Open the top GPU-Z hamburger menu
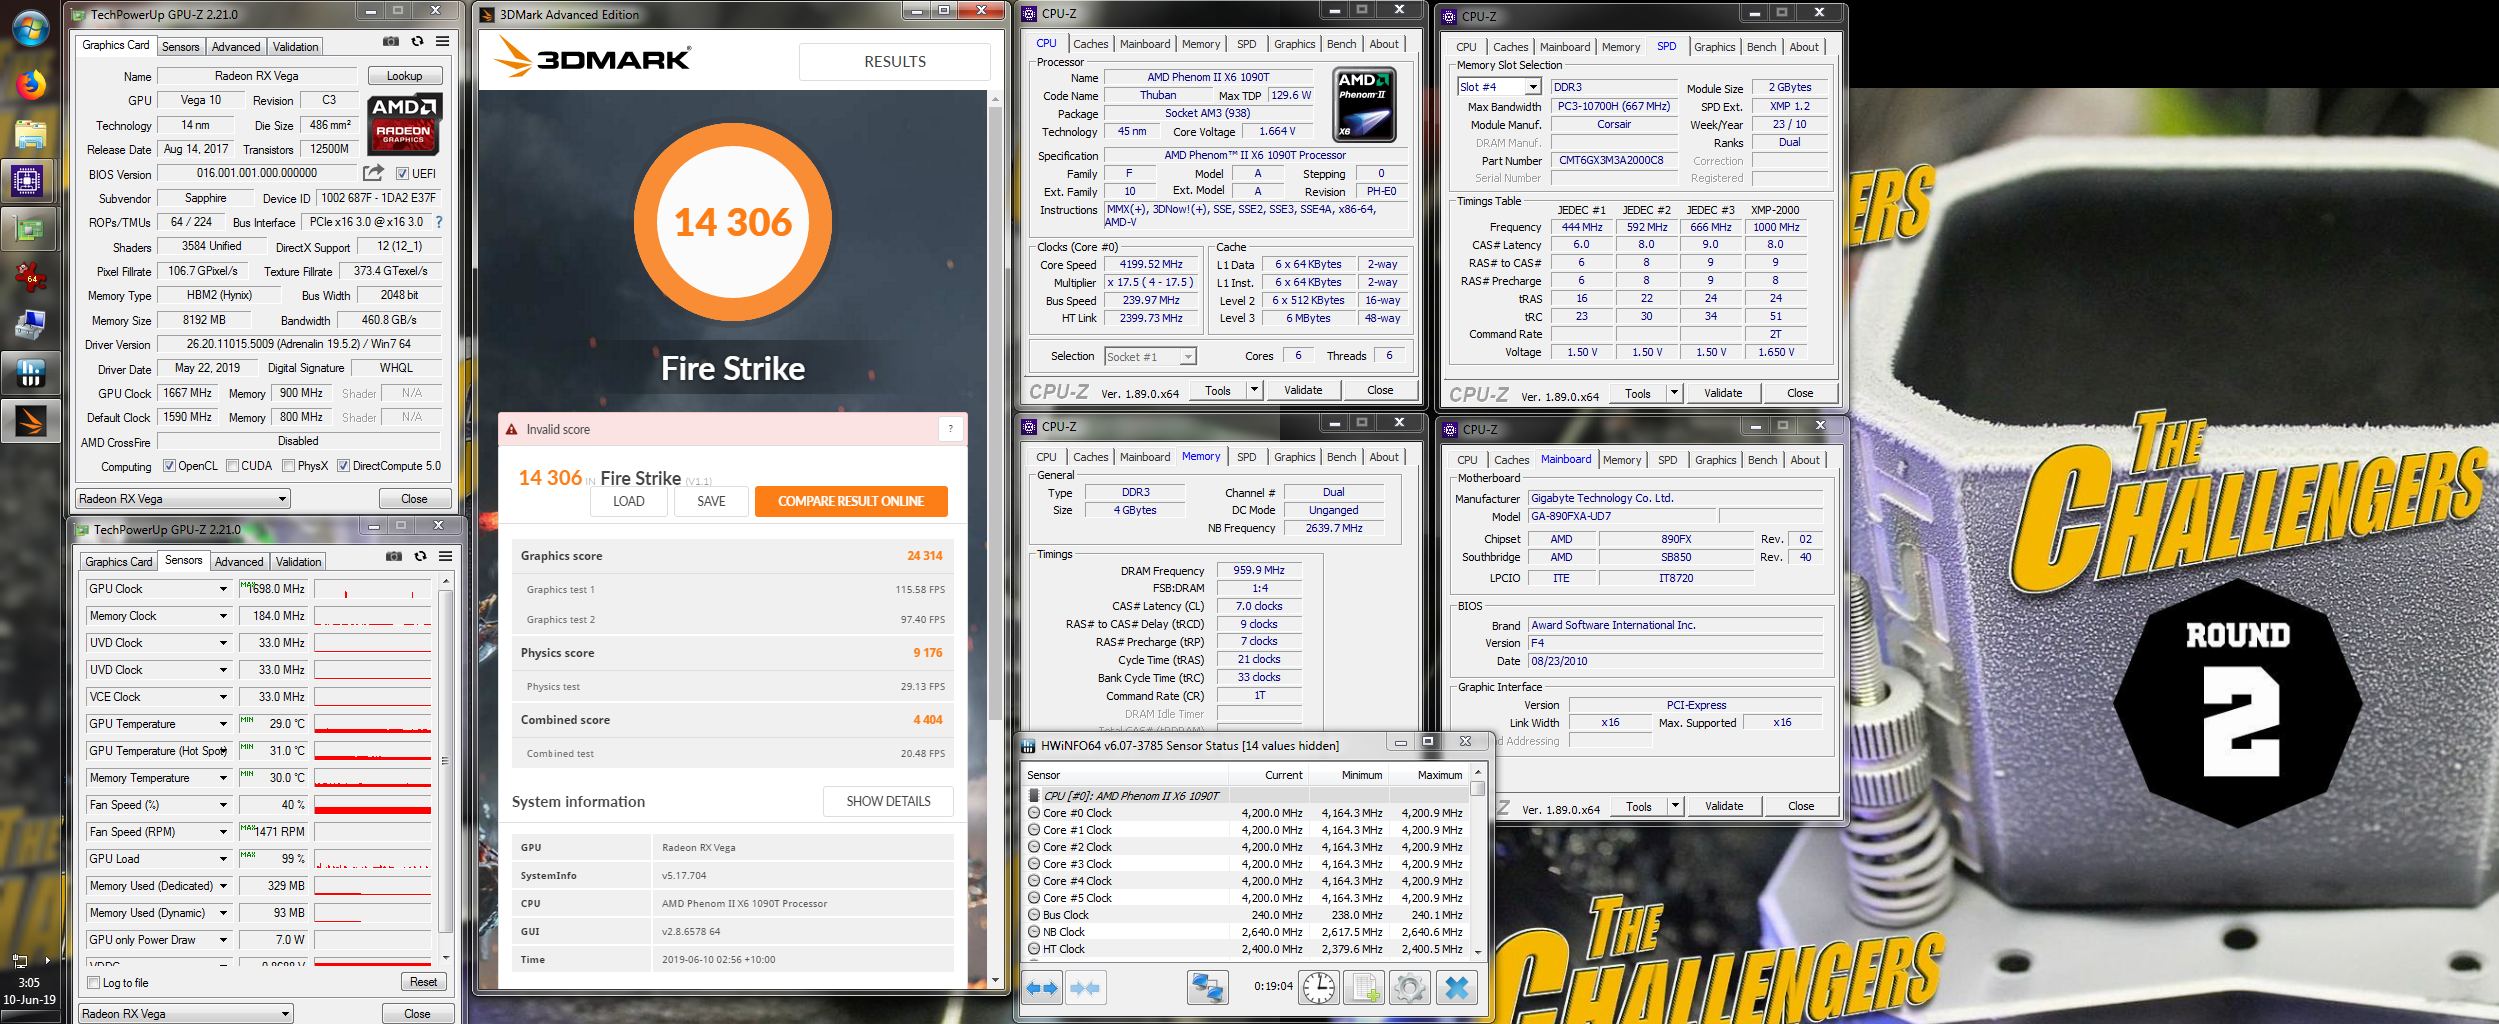The height and width of the screenshot is (1024, 2499). pos(442,42)
